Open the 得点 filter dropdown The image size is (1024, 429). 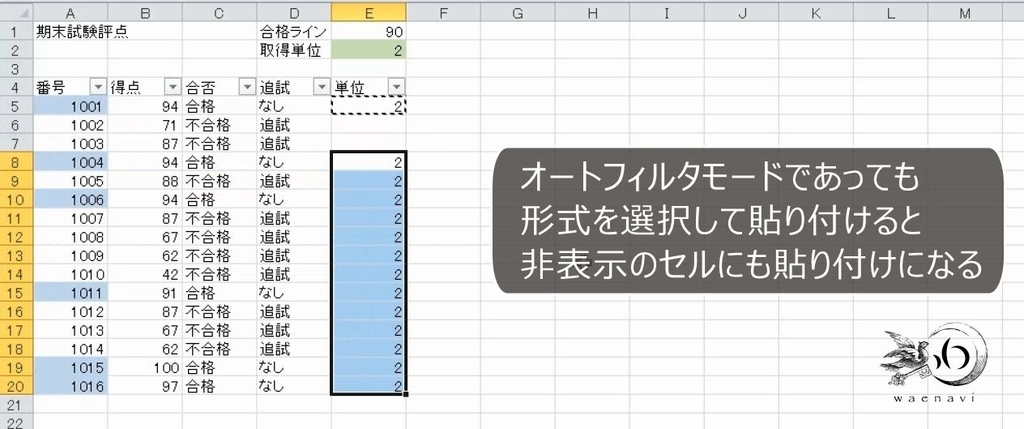pos(172,87)
